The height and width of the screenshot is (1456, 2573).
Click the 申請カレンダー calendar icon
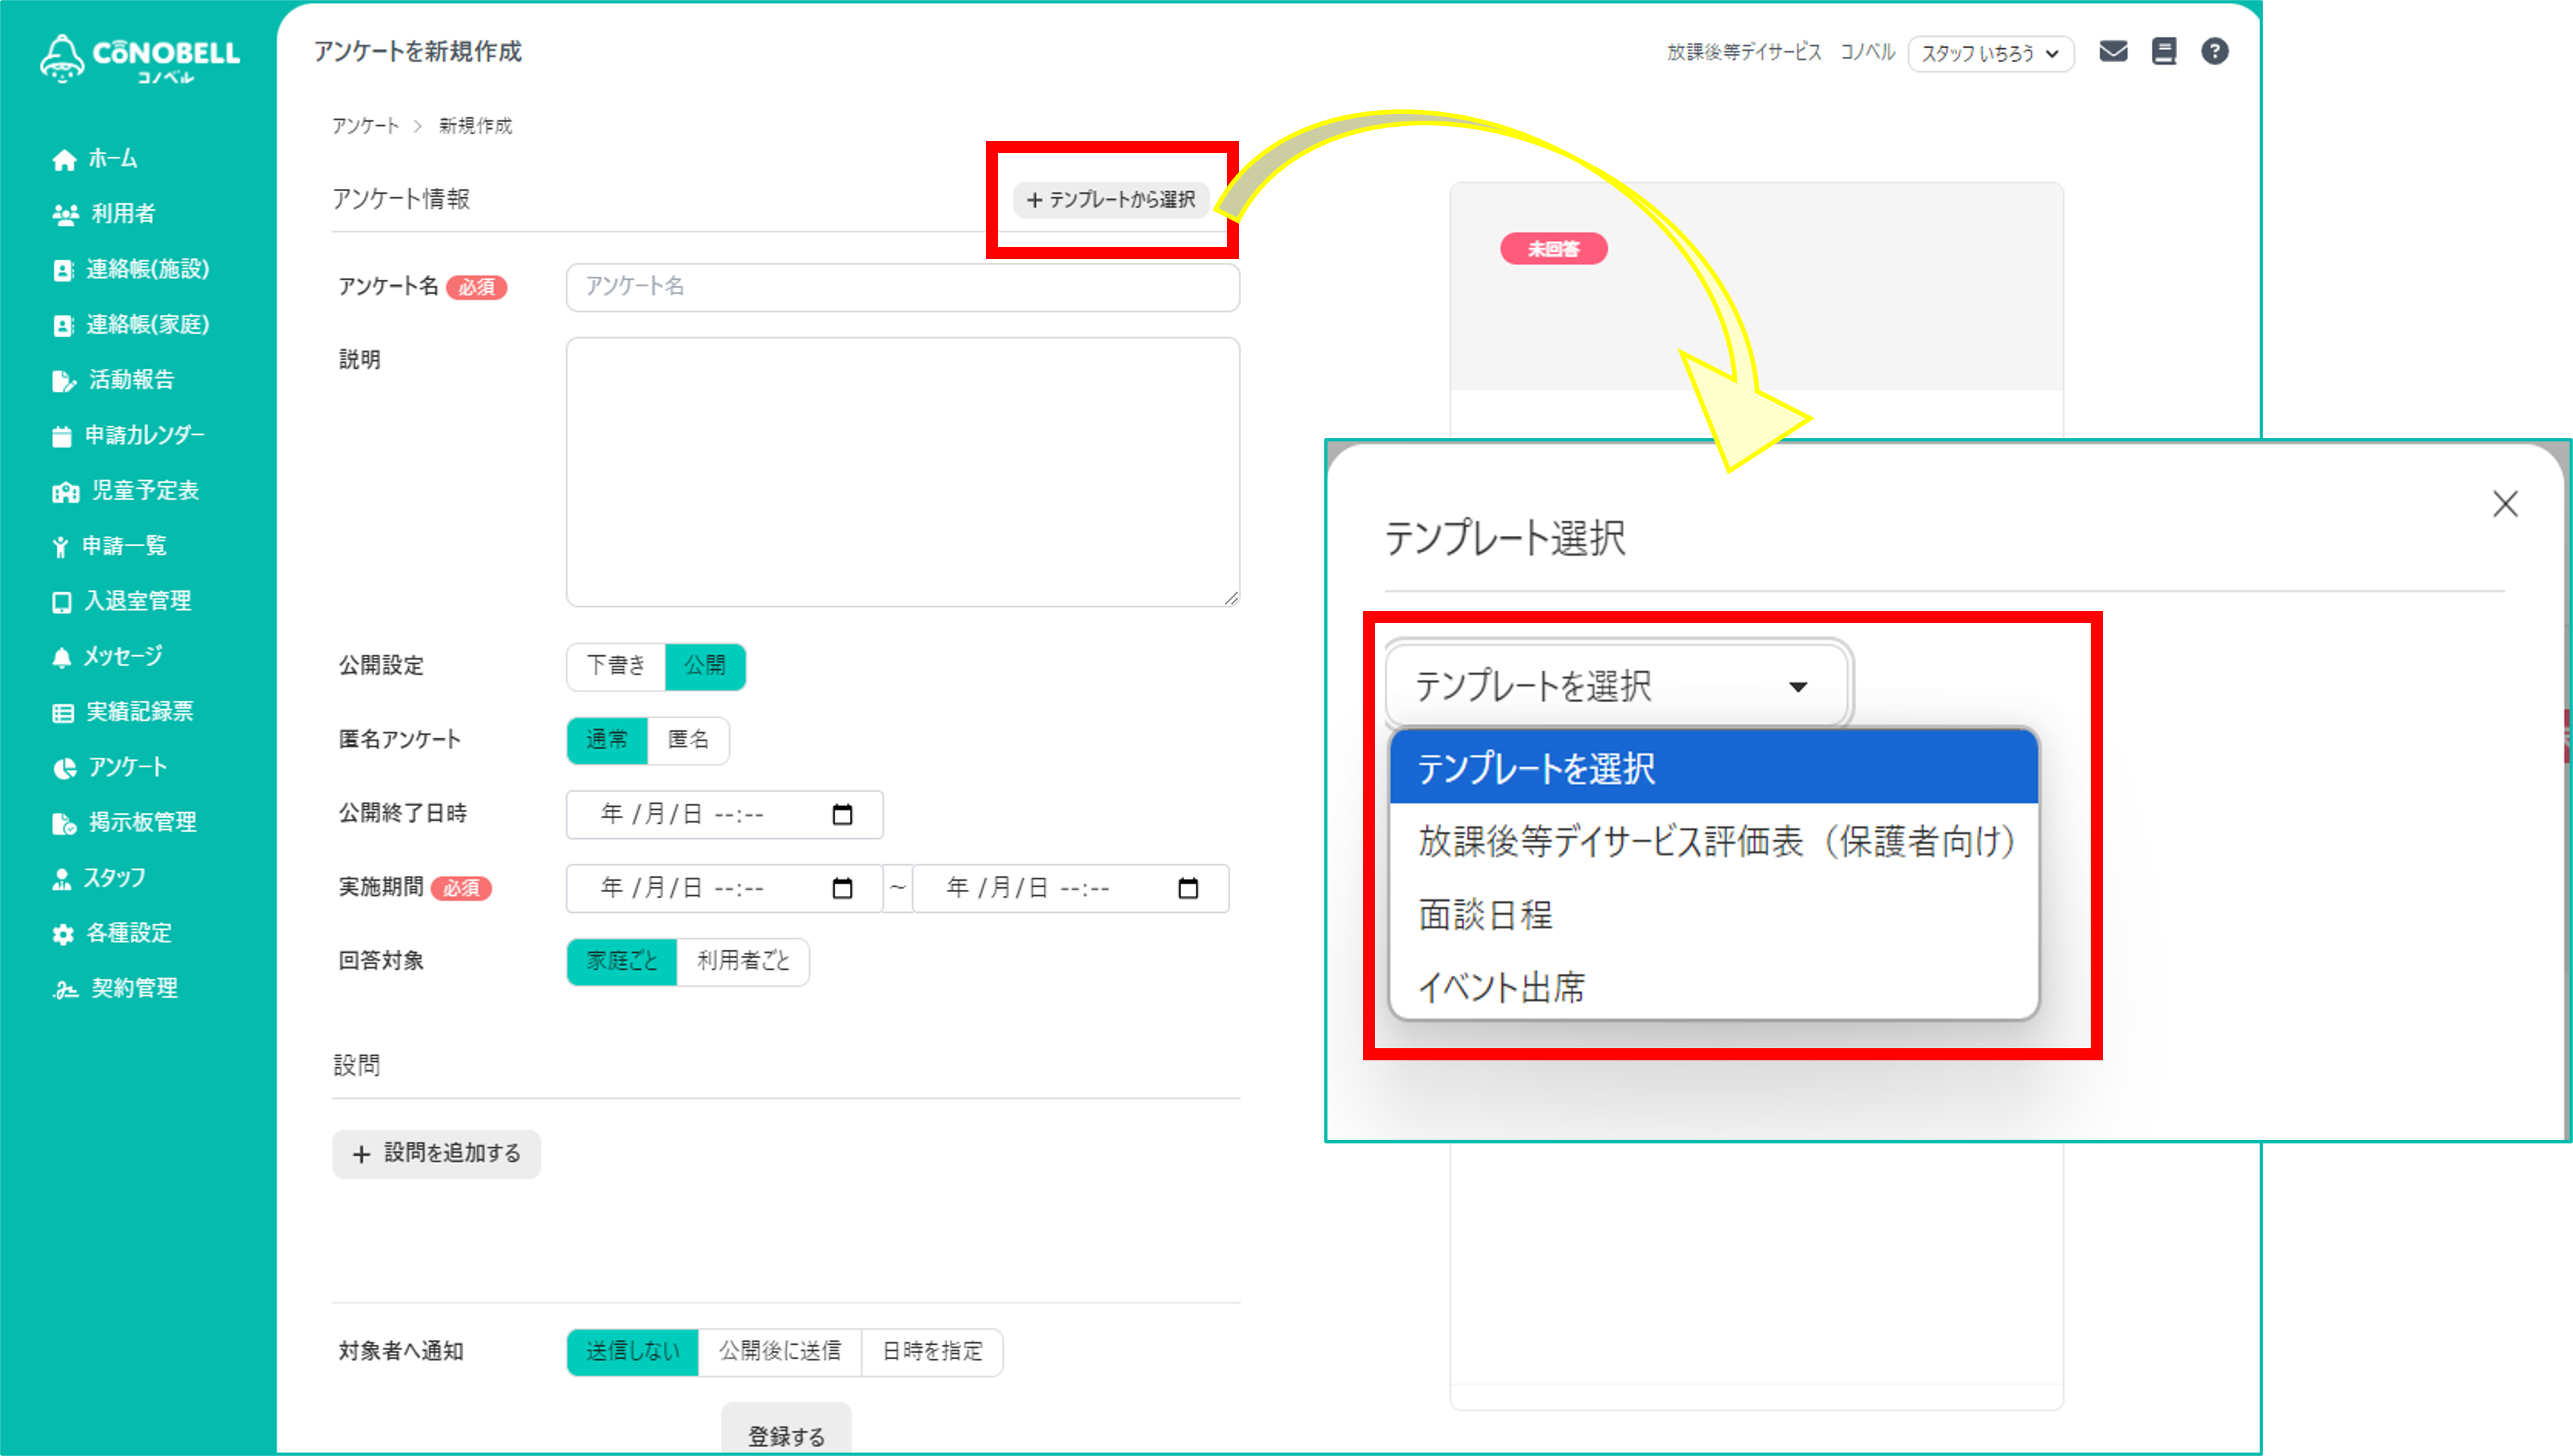click(x=62, y=436)
